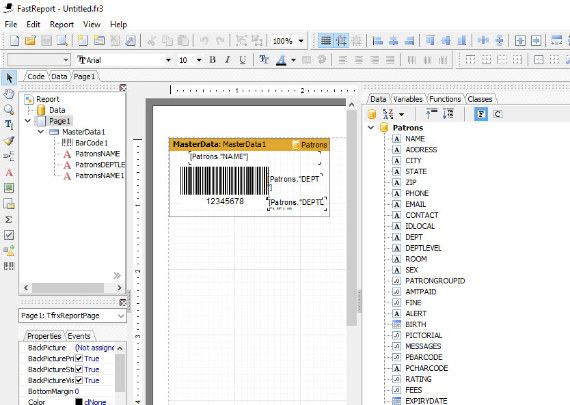Screen dimensions: 570x405
Task: Switch to the Classes tab
Action: (480, 99)
